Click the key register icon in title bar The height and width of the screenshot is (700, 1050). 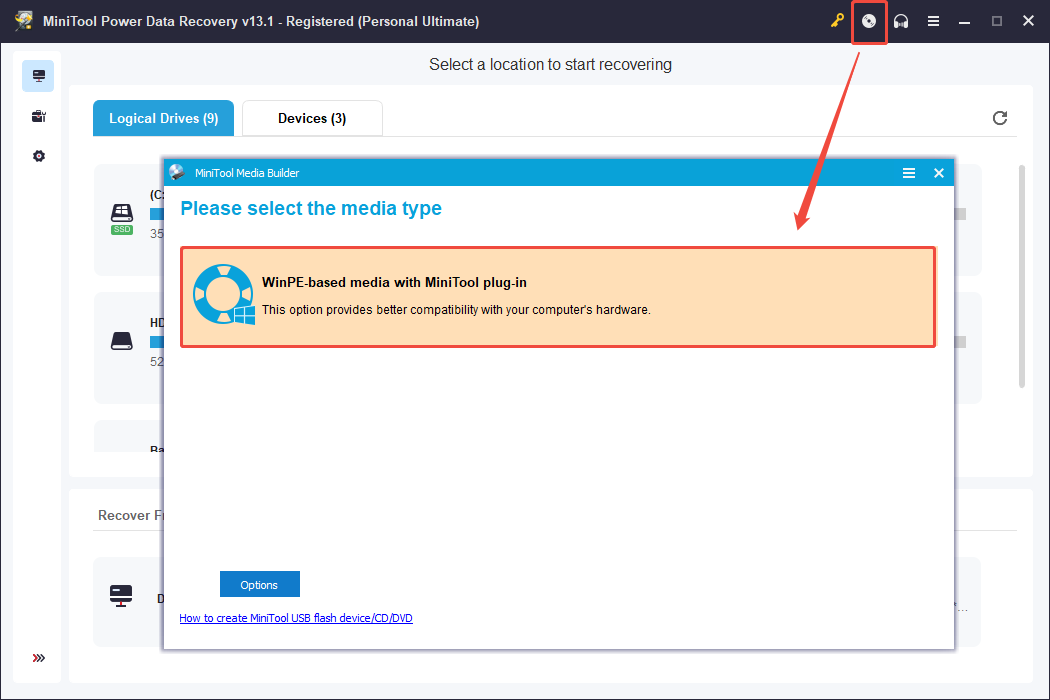point(837,21)
